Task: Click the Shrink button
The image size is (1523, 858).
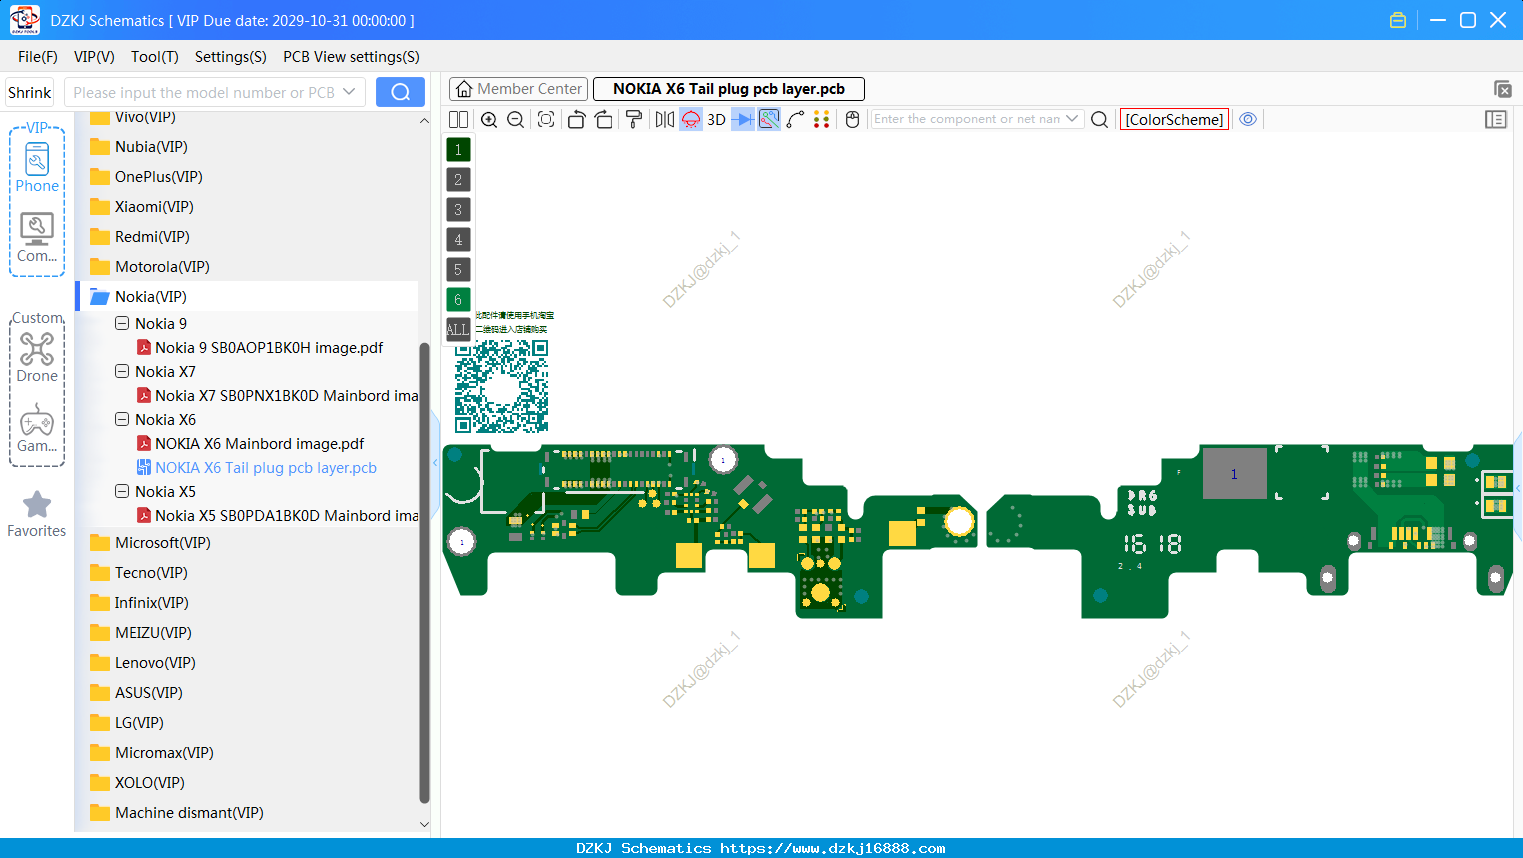Action: coord(29,92)
